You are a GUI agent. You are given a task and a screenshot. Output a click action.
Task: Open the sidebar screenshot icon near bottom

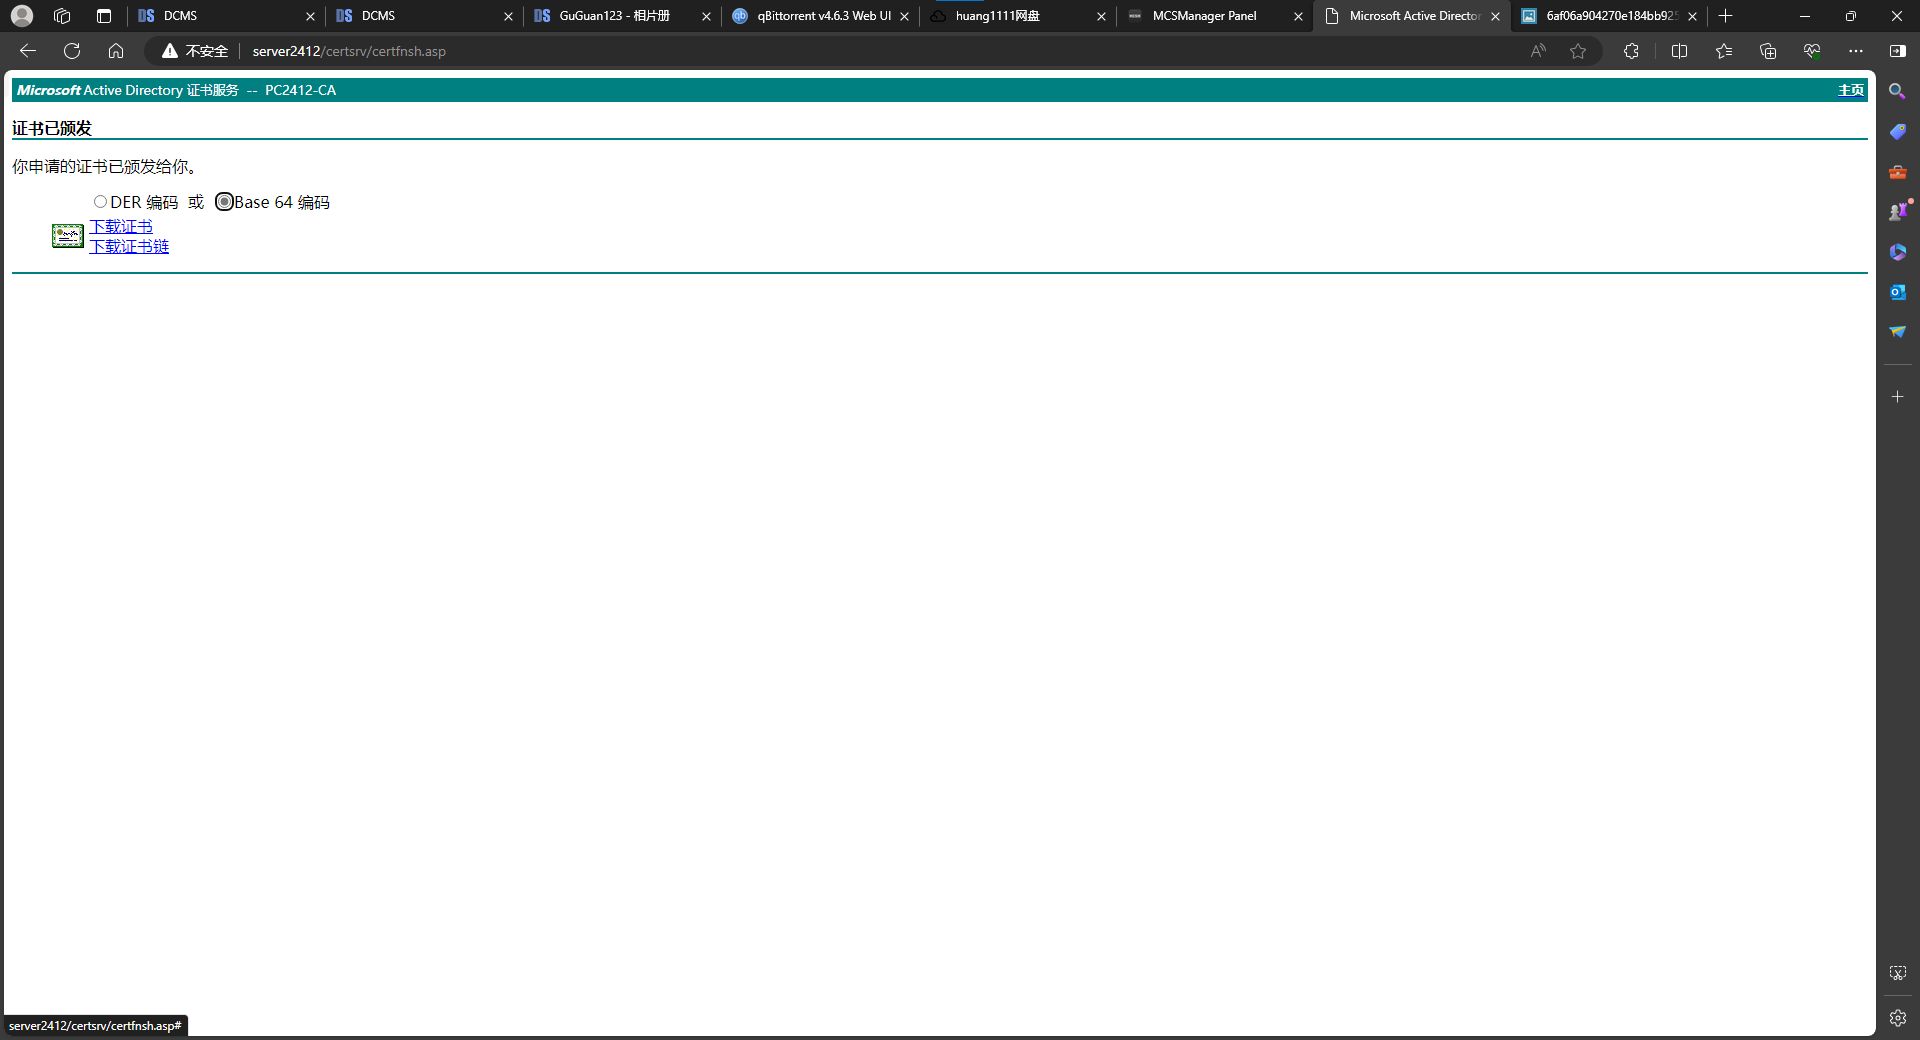coord(1897,973)
